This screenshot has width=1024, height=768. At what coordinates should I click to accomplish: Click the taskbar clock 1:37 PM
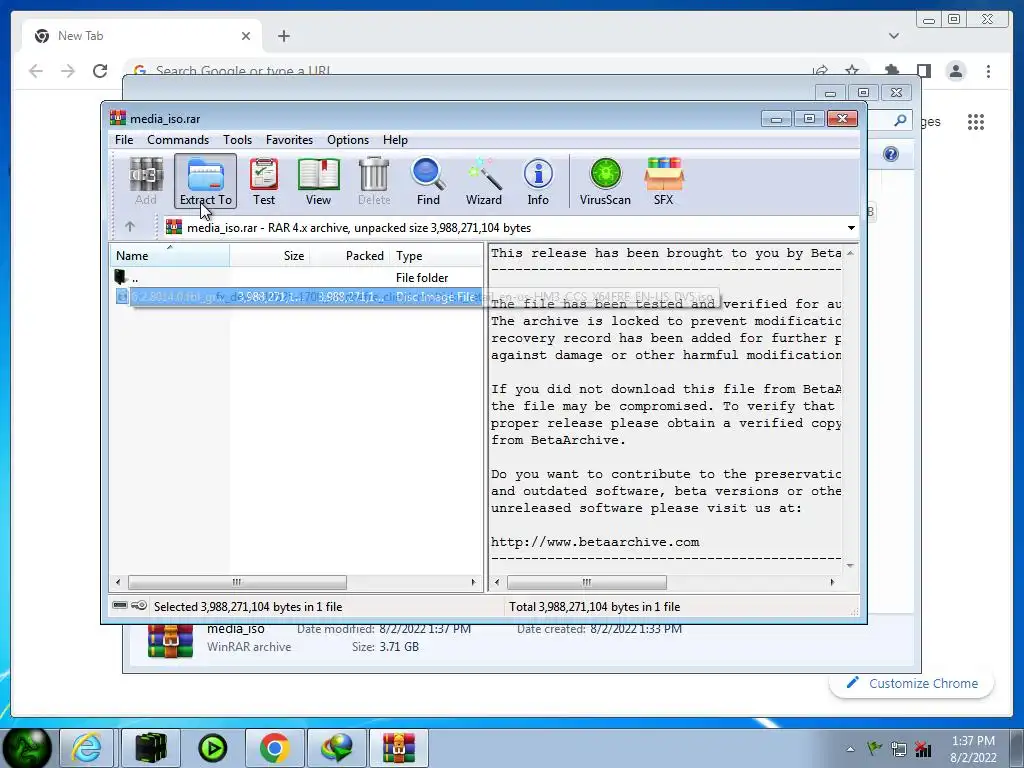coord(973,741)
